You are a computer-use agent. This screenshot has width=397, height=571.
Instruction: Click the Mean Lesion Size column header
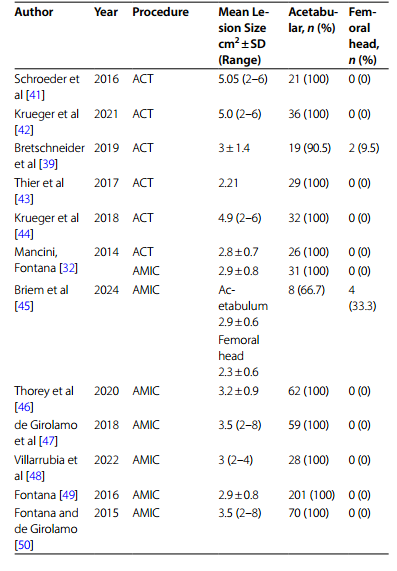244,36
